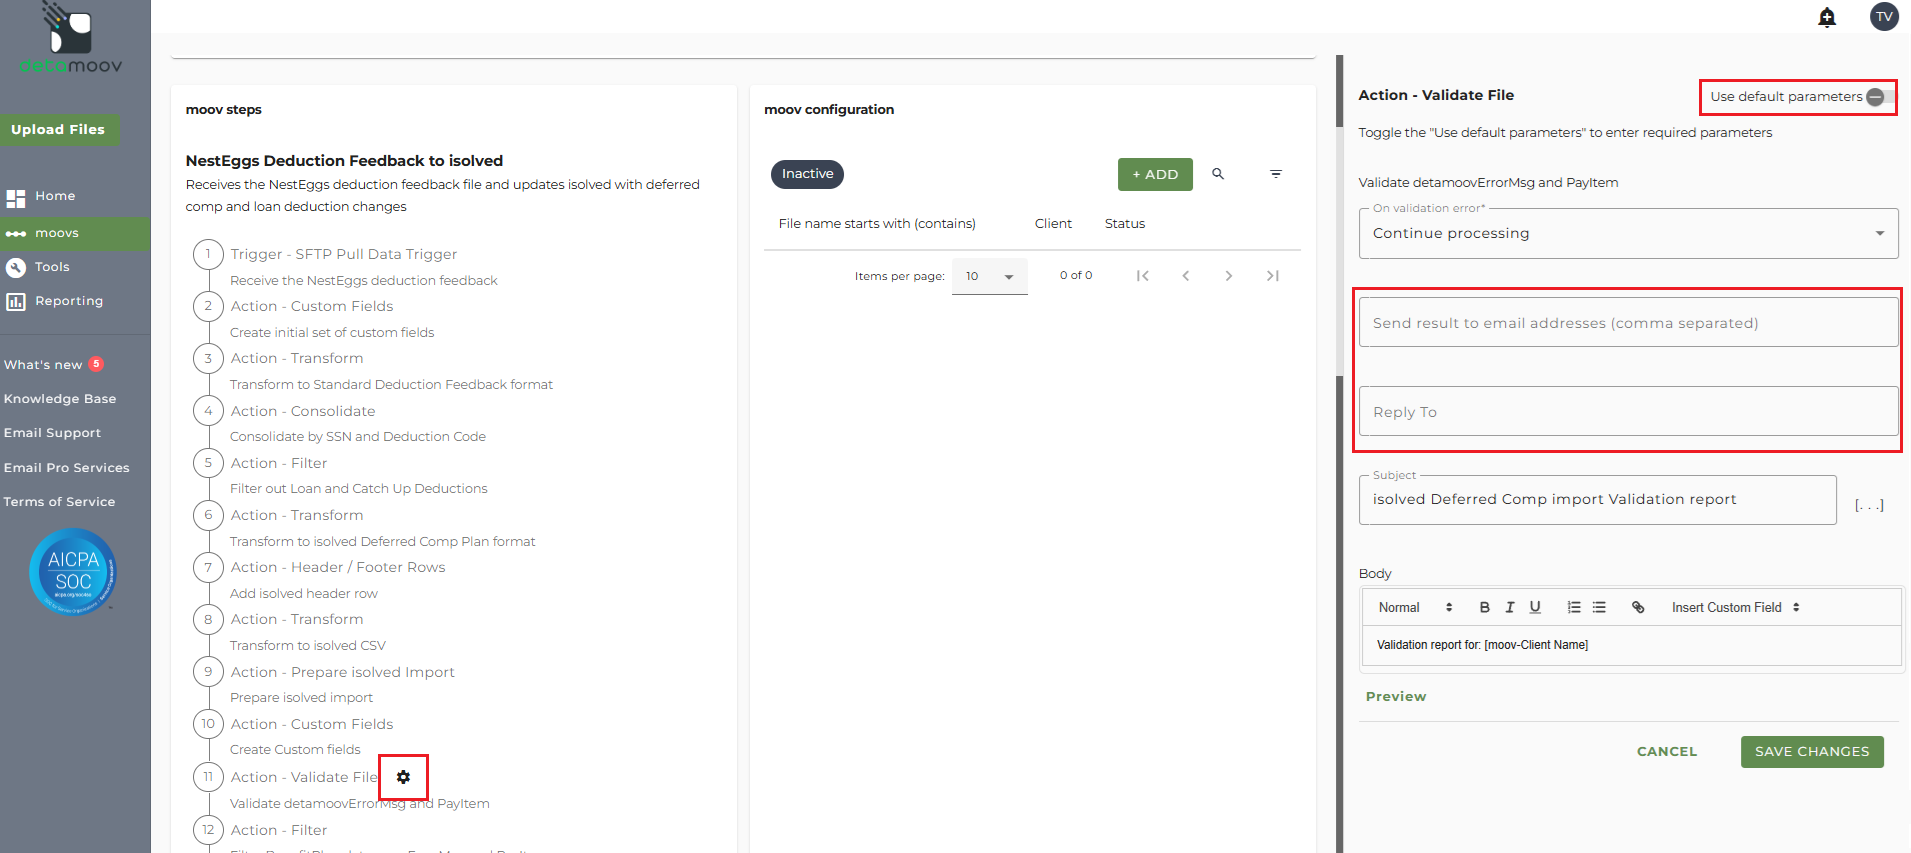Open the On validation error dropdown
The height and width of the screenshot is (853, 1911).
tap(1628, 233)
